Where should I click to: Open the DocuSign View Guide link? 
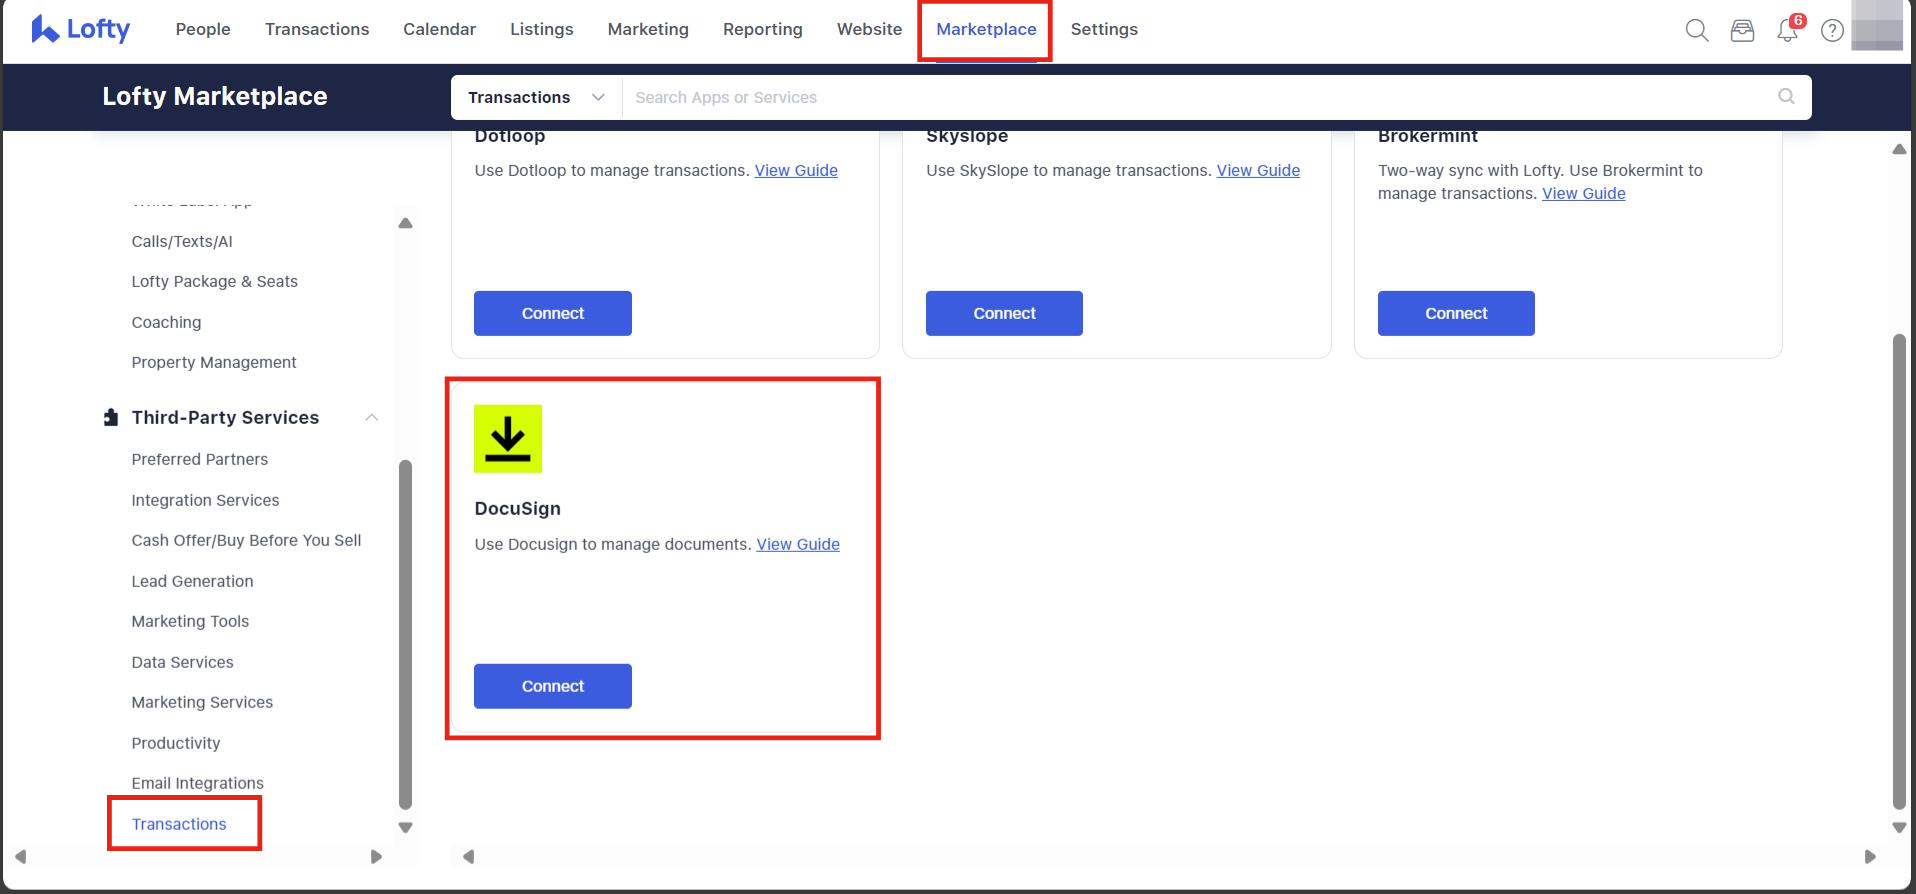[x=798, y=544]
